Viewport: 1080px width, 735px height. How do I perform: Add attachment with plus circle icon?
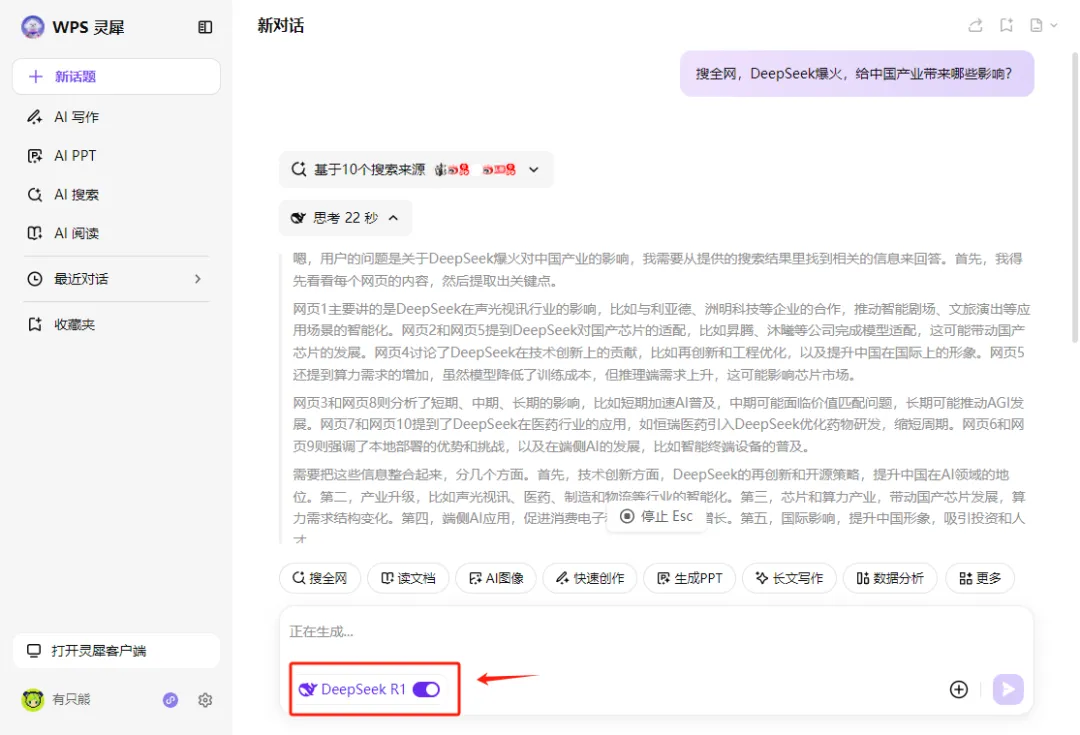[959, 690]
